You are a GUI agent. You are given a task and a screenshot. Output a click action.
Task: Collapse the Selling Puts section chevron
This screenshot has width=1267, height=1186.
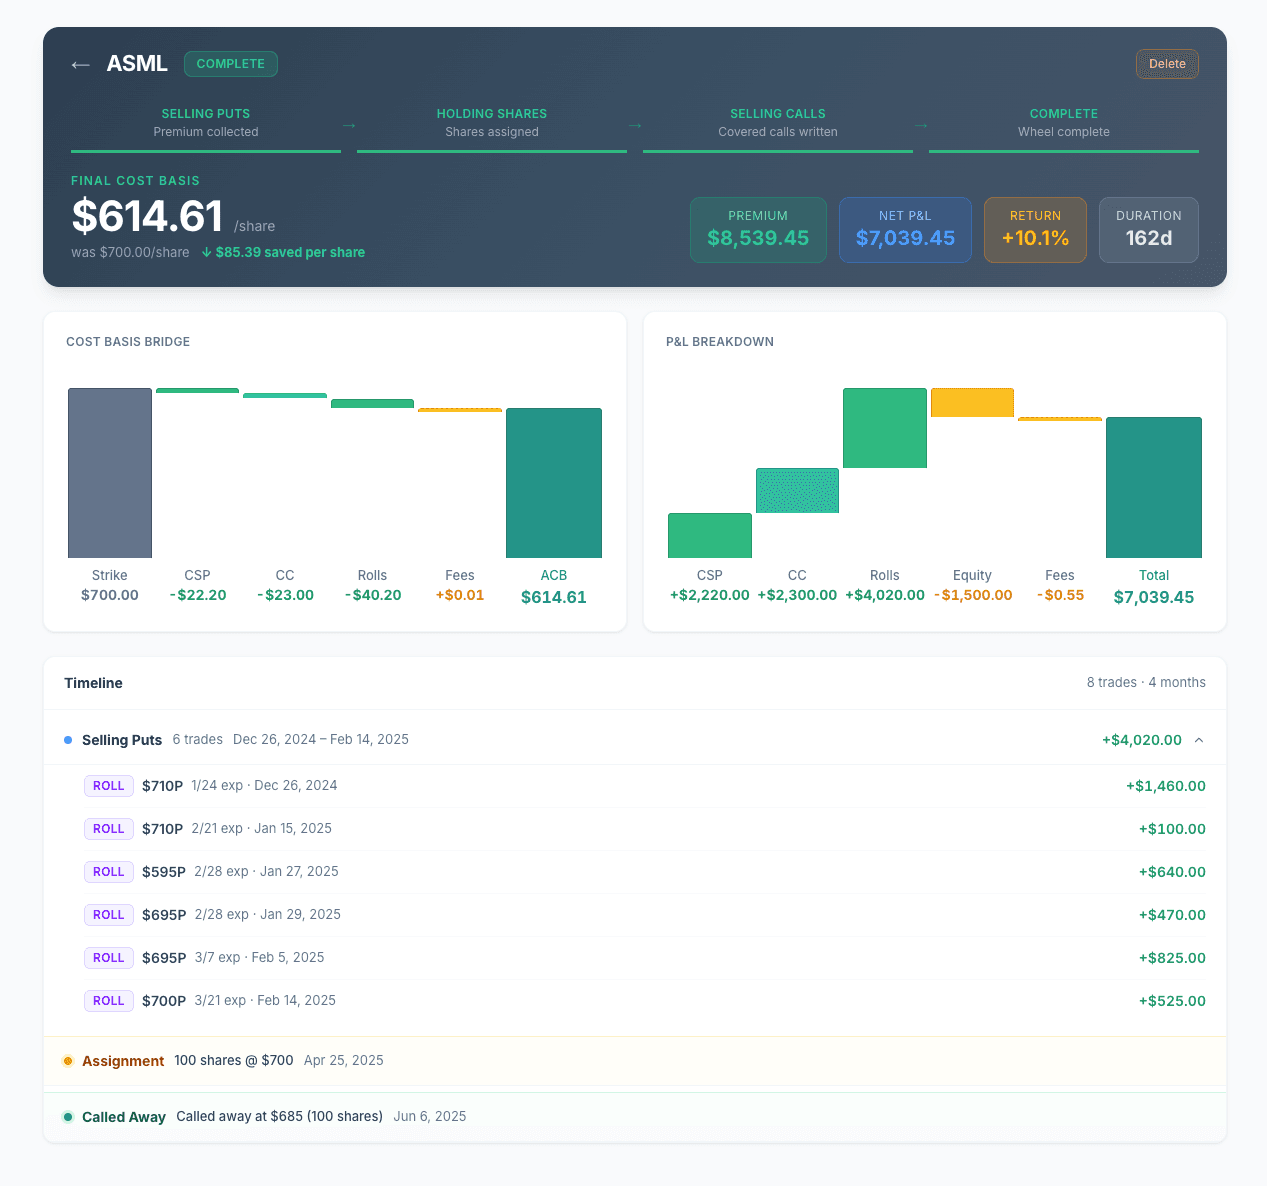(1199, 740)
